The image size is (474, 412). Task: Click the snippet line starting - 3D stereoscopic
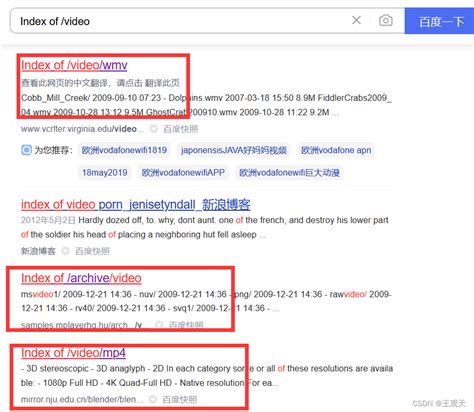pyautogui.click(x=207, y=369)
